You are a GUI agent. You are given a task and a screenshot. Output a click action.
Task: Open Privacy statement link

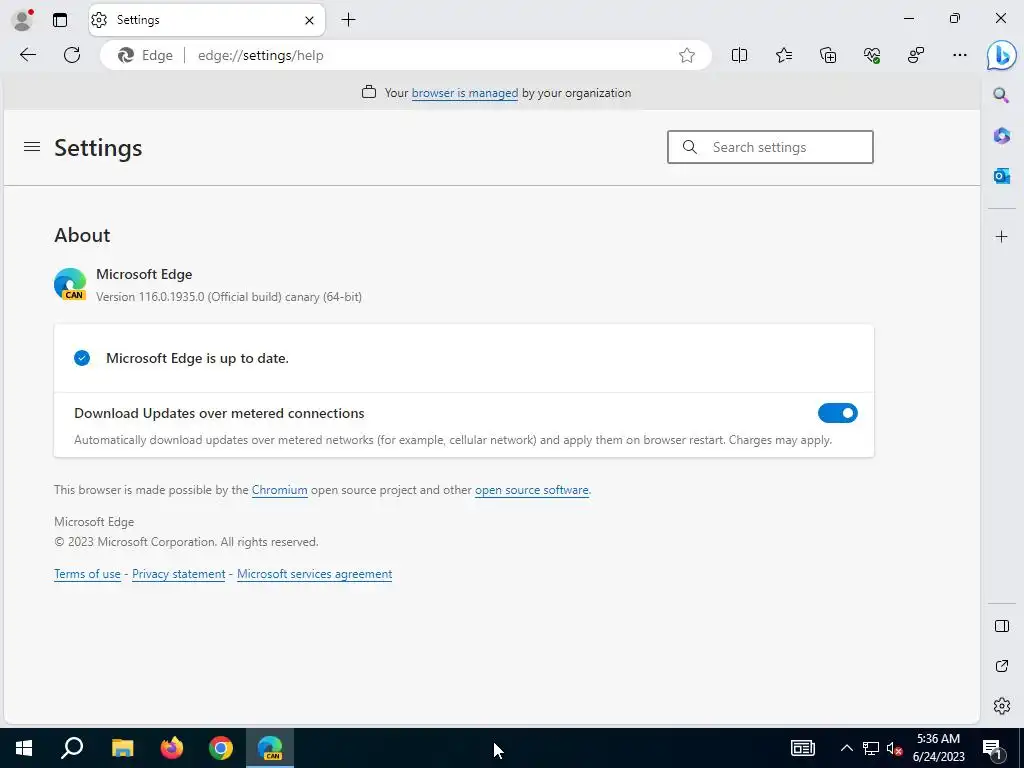[178, 574]
